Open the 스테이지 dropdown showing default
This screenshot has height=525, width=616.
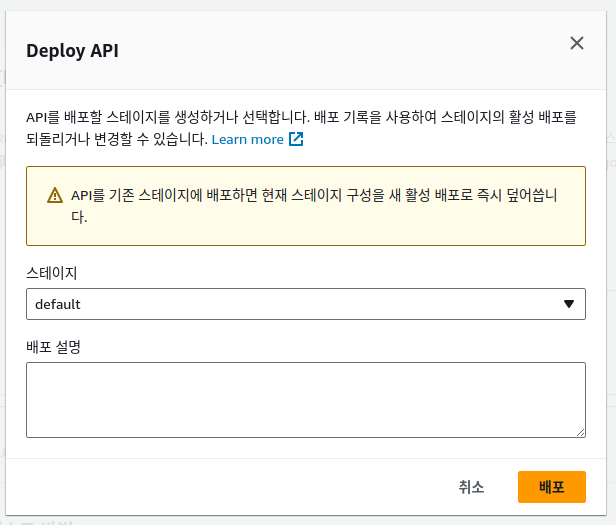306,304
